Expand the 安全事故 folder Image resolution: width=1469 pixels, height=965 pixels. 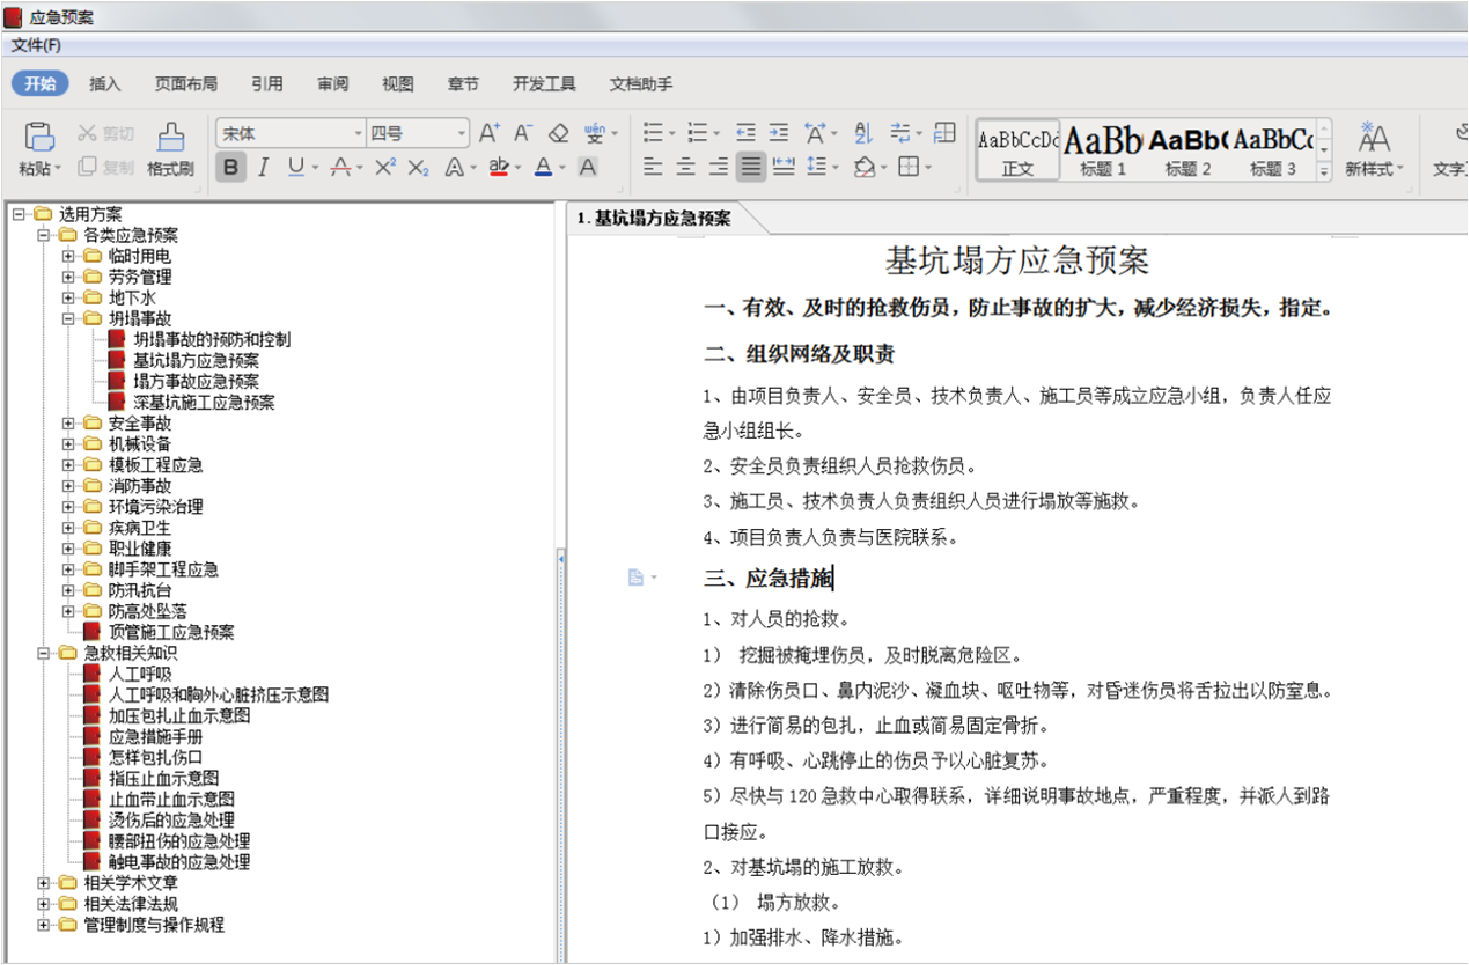point(68,423)
